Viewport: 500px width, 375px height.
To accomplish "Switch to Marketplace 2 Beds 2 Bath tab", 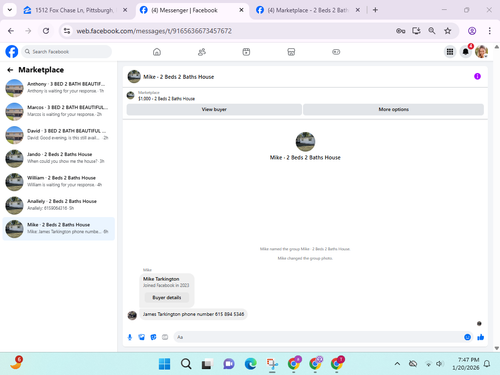I will click(x=307, y=10).
